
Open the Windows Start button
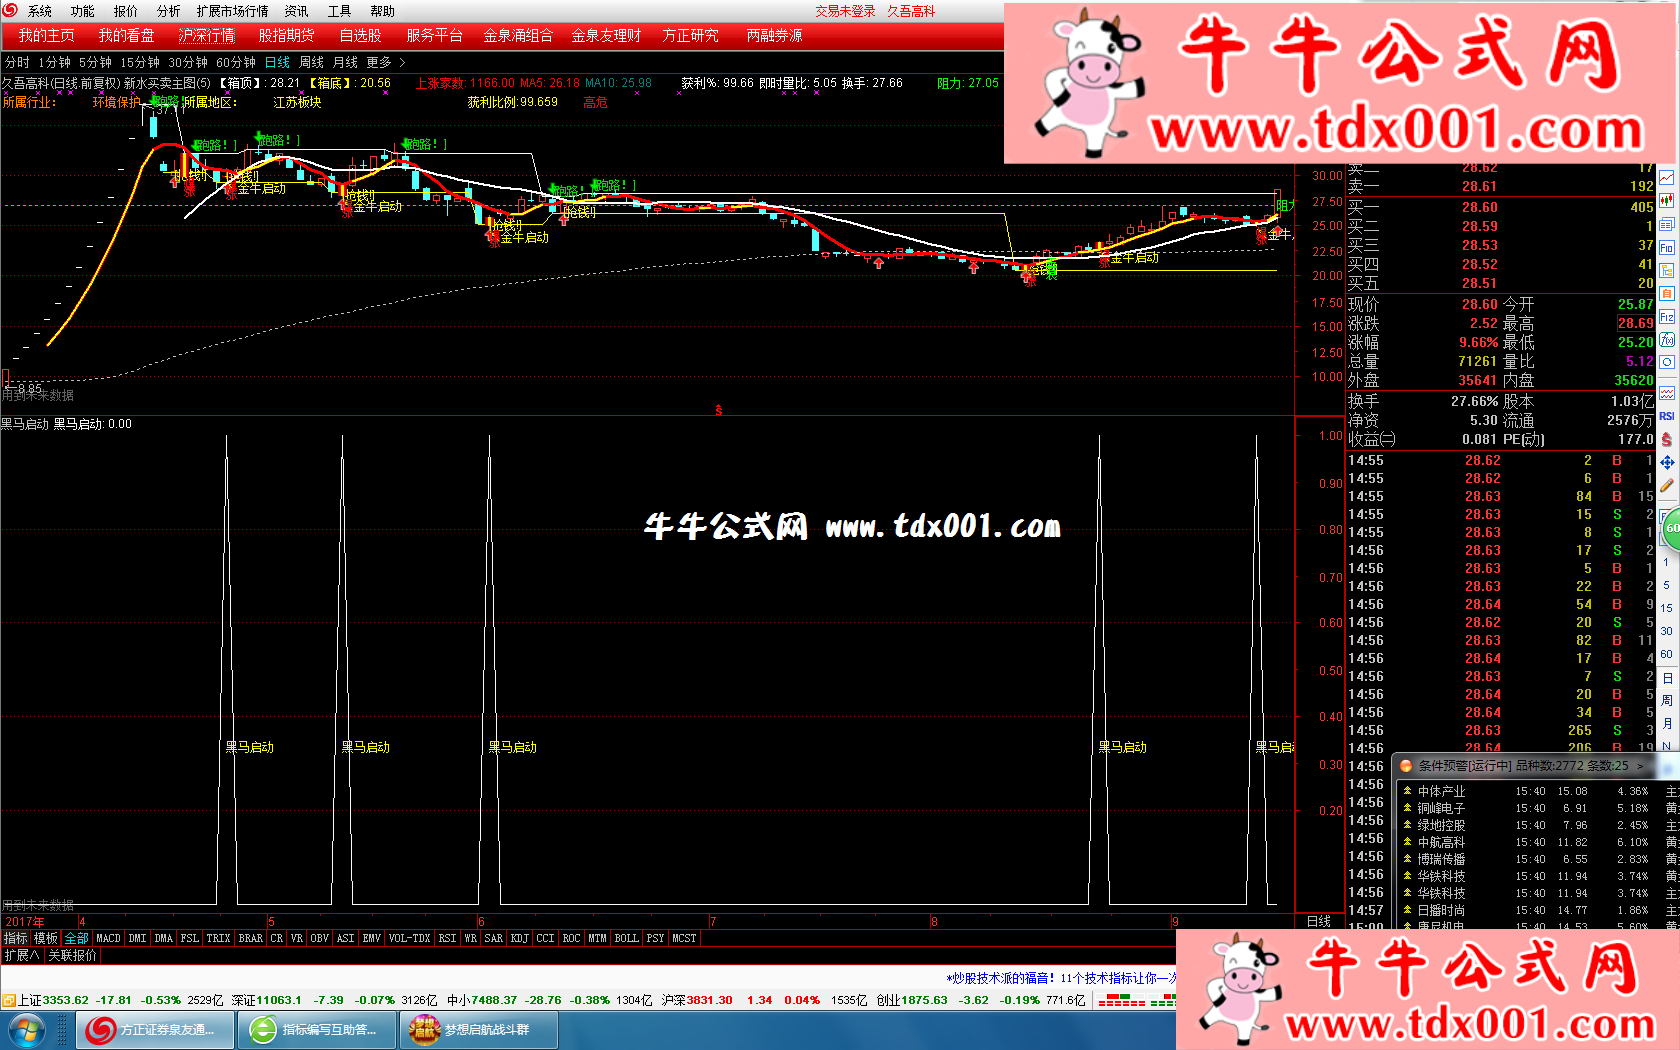pos(27,1030)
